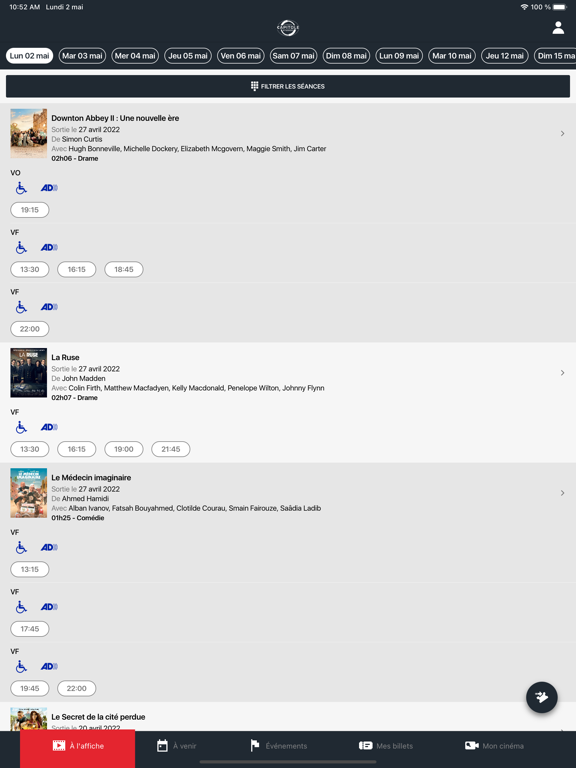Tap the battery status indicator
Viewport: 576px width, 768px height.
pyautogui.click(x=560, y=7)
